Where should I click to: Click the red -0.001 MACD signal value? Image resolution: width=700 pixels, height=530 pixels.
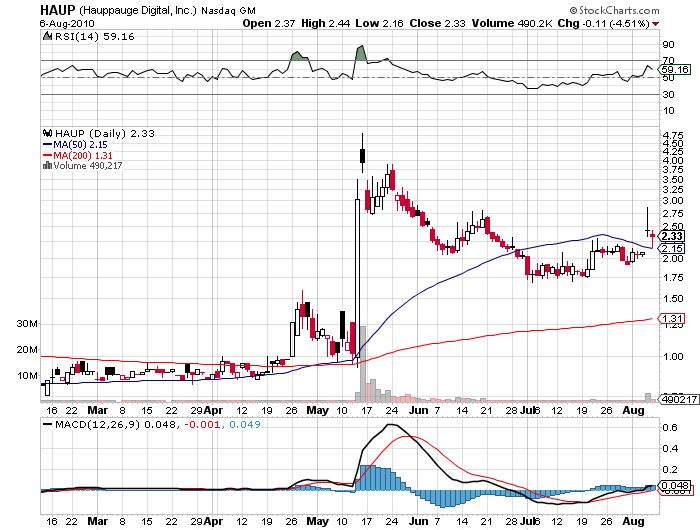tap(203, 424)
